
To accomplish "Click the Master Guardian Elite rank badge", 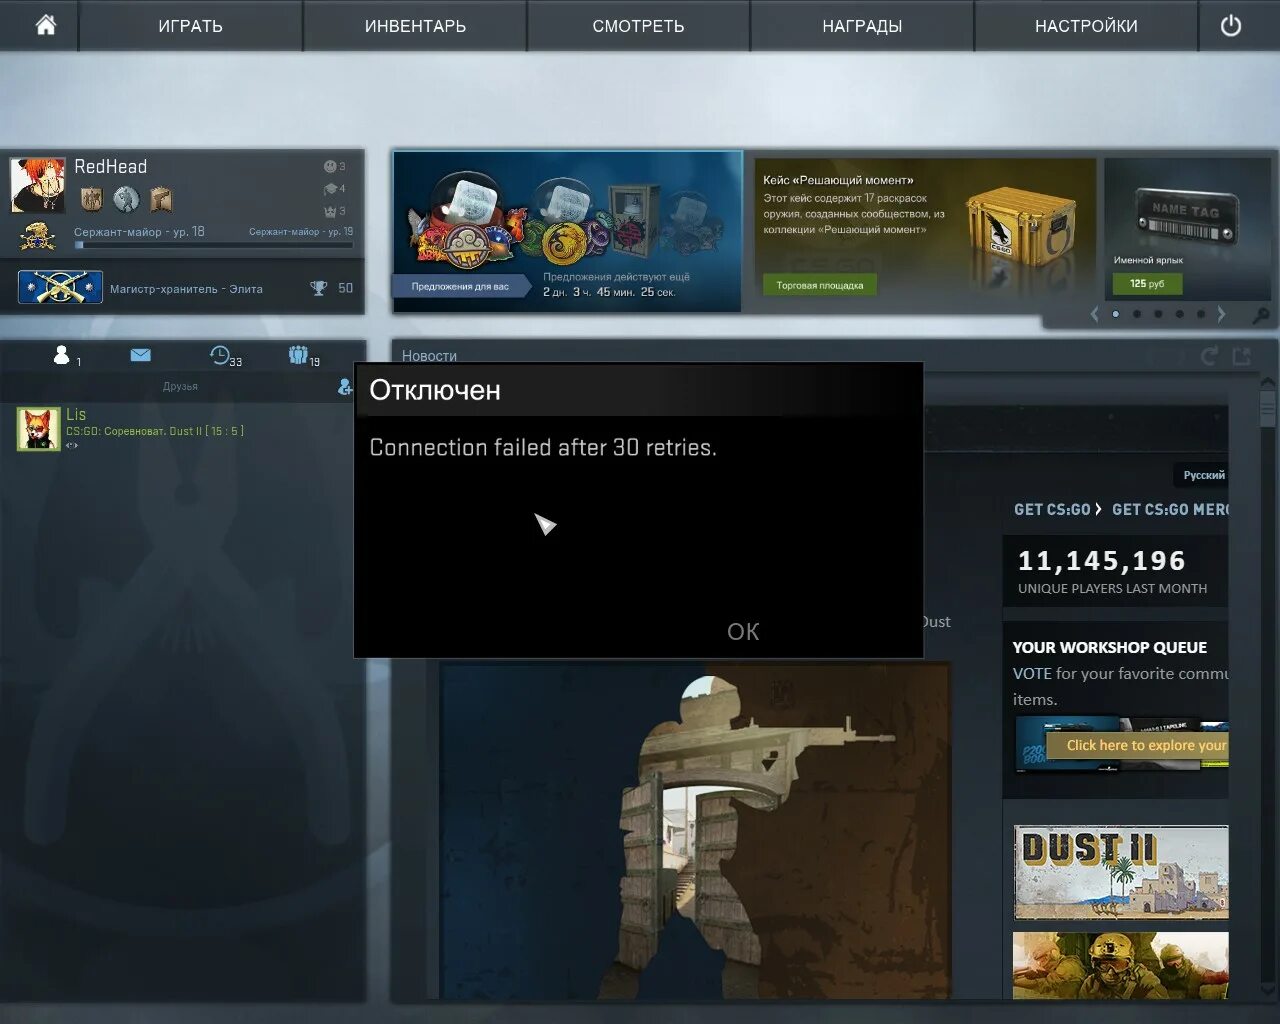I will coord(60,288).
